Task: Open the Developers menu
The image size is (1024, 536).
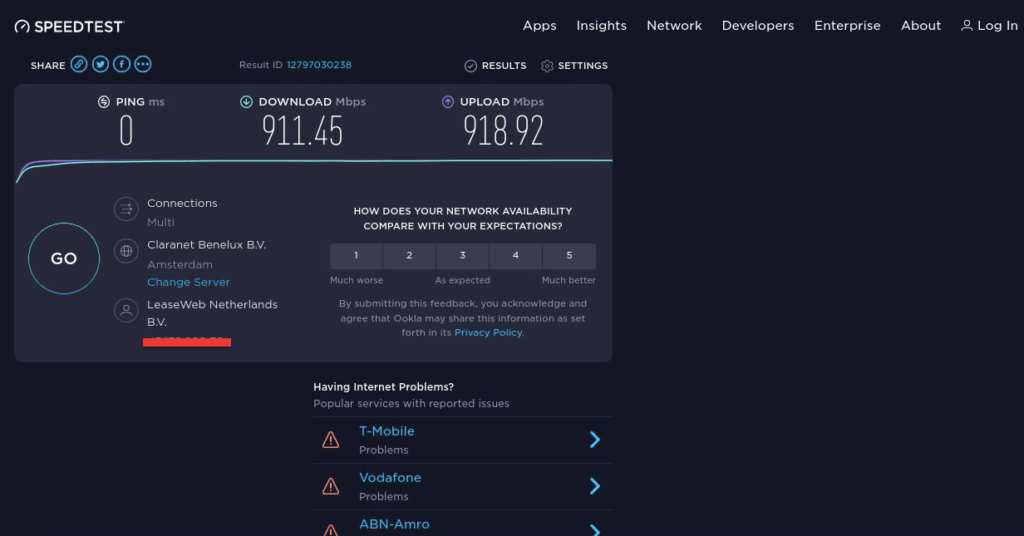Action: (x=758, y=25)
